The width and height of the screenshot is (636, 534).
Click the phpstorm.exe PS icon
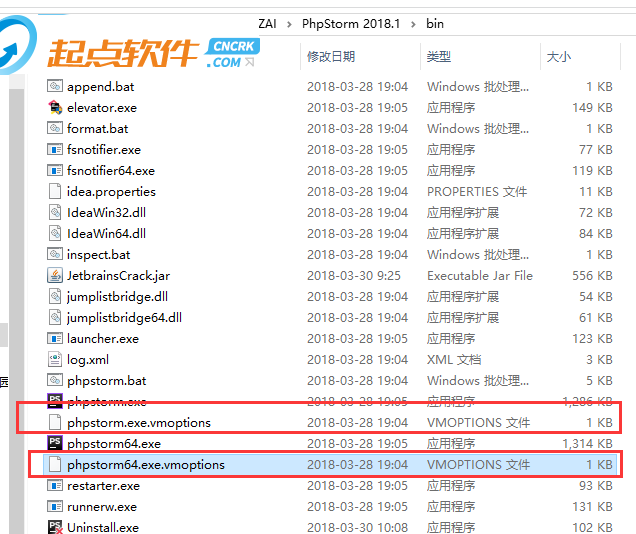55,400
